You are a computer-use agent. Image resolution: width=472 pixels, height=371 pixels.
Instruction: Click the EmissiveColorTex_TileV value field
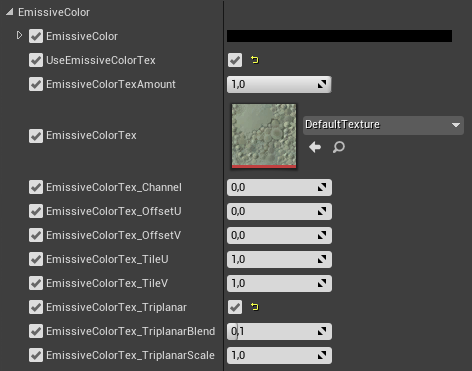(279, 283)
